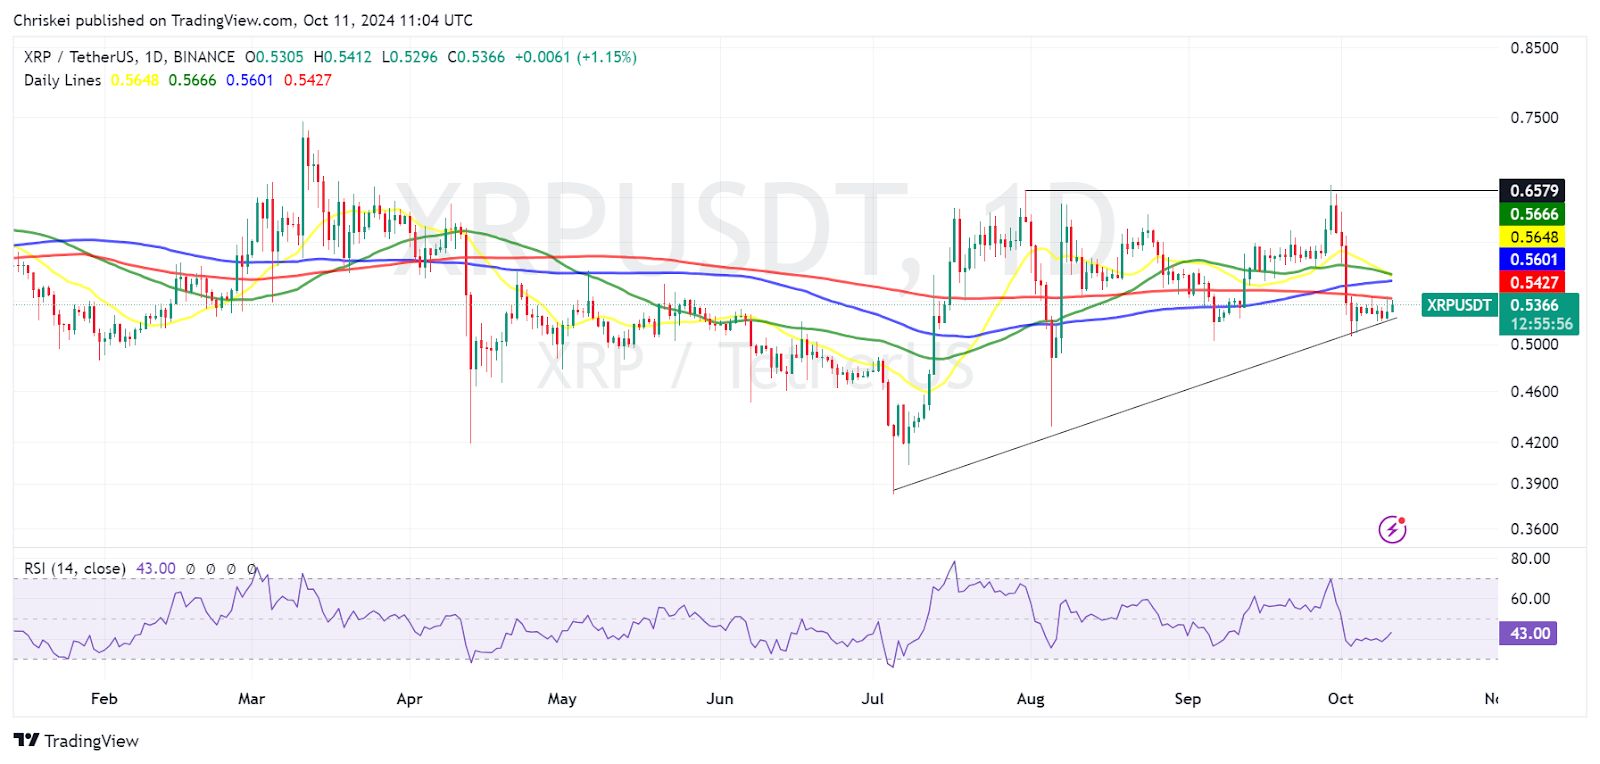Click the blue 0.5601 legend value
1600x764 pixels.
coord(249,80)
